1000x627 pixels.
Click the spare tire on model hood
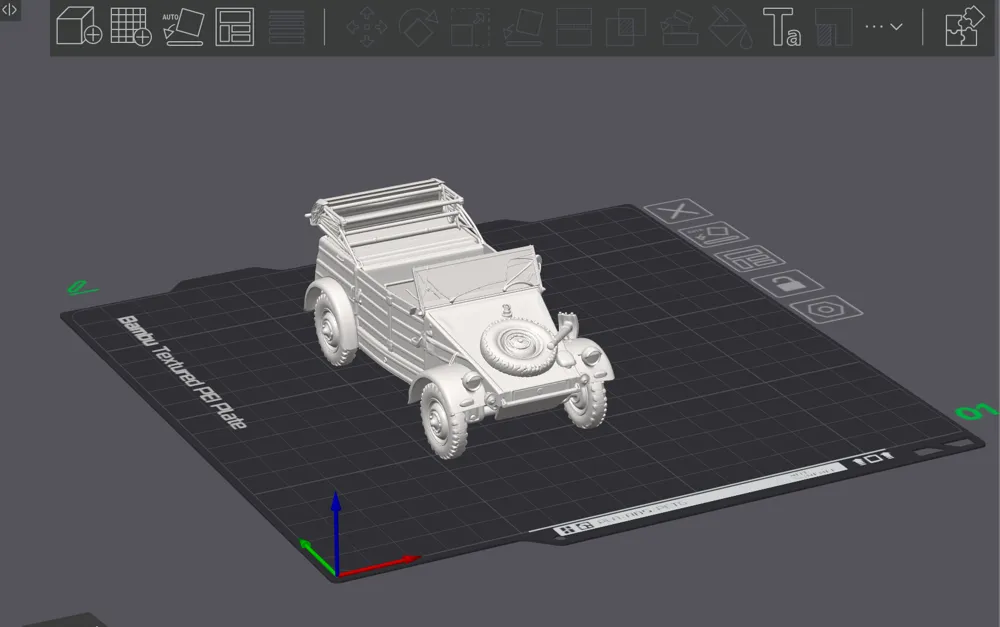(x=517, y=347)
